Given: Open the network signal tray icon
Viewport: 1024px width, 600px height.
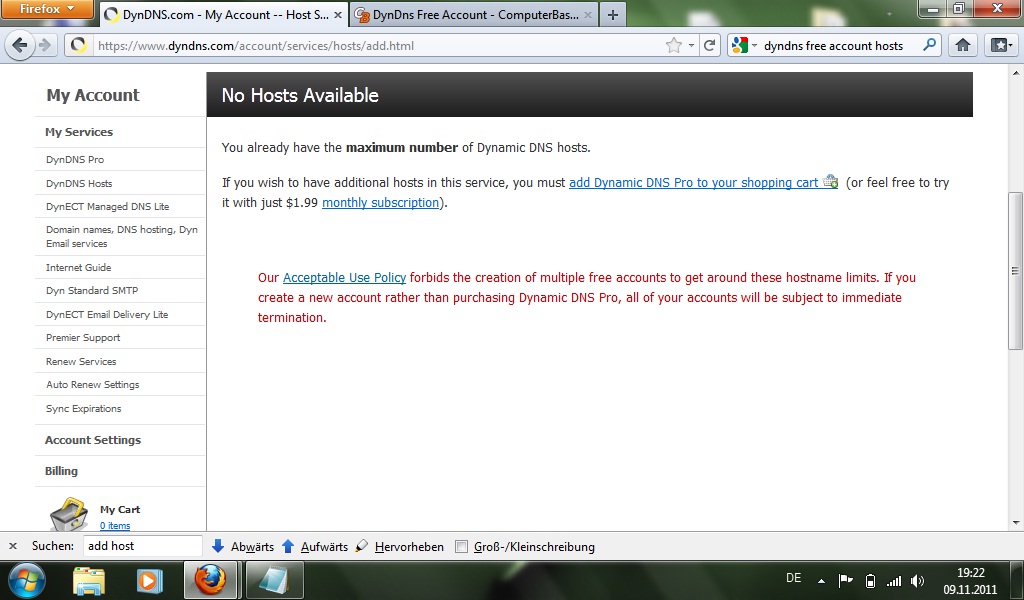Looking at the screenshot, I should click(x=893, y=580).
